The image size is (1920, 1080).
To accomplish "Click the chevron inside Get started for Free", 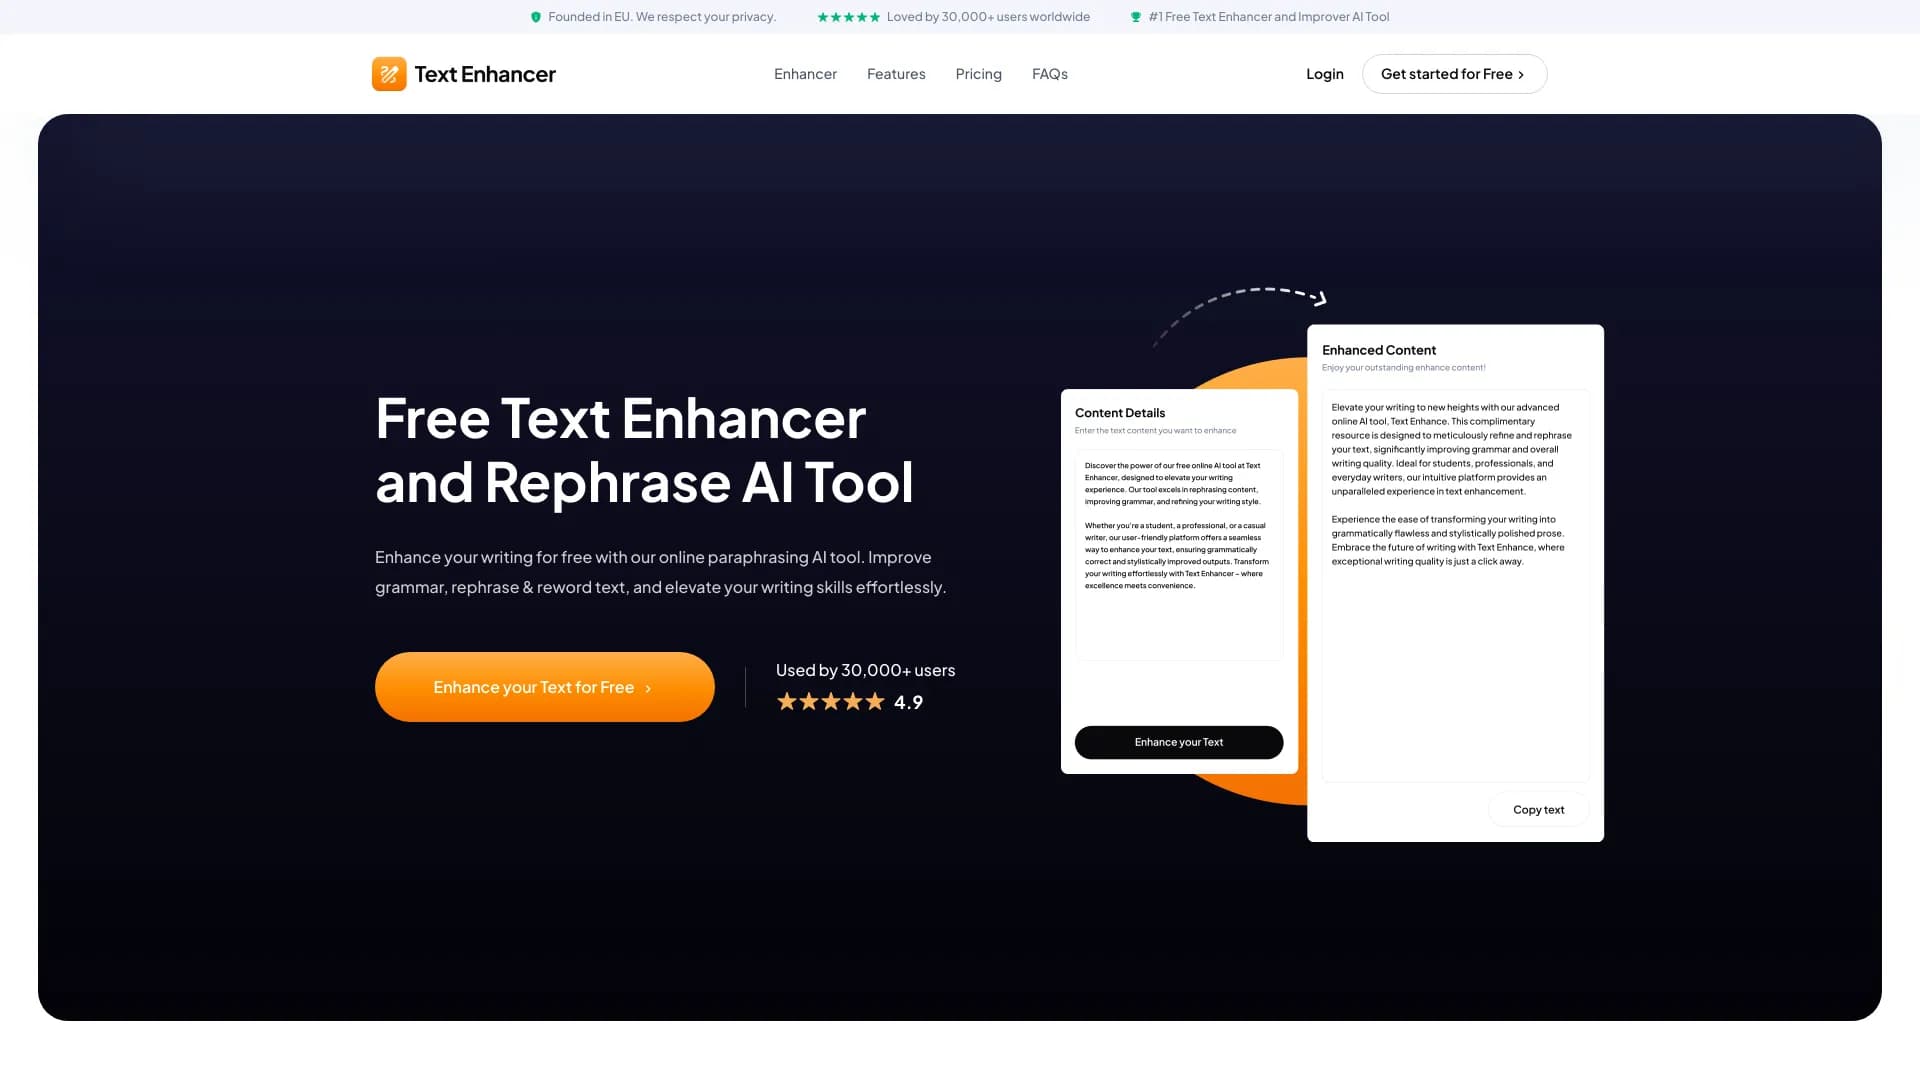I will point(1521,74).
